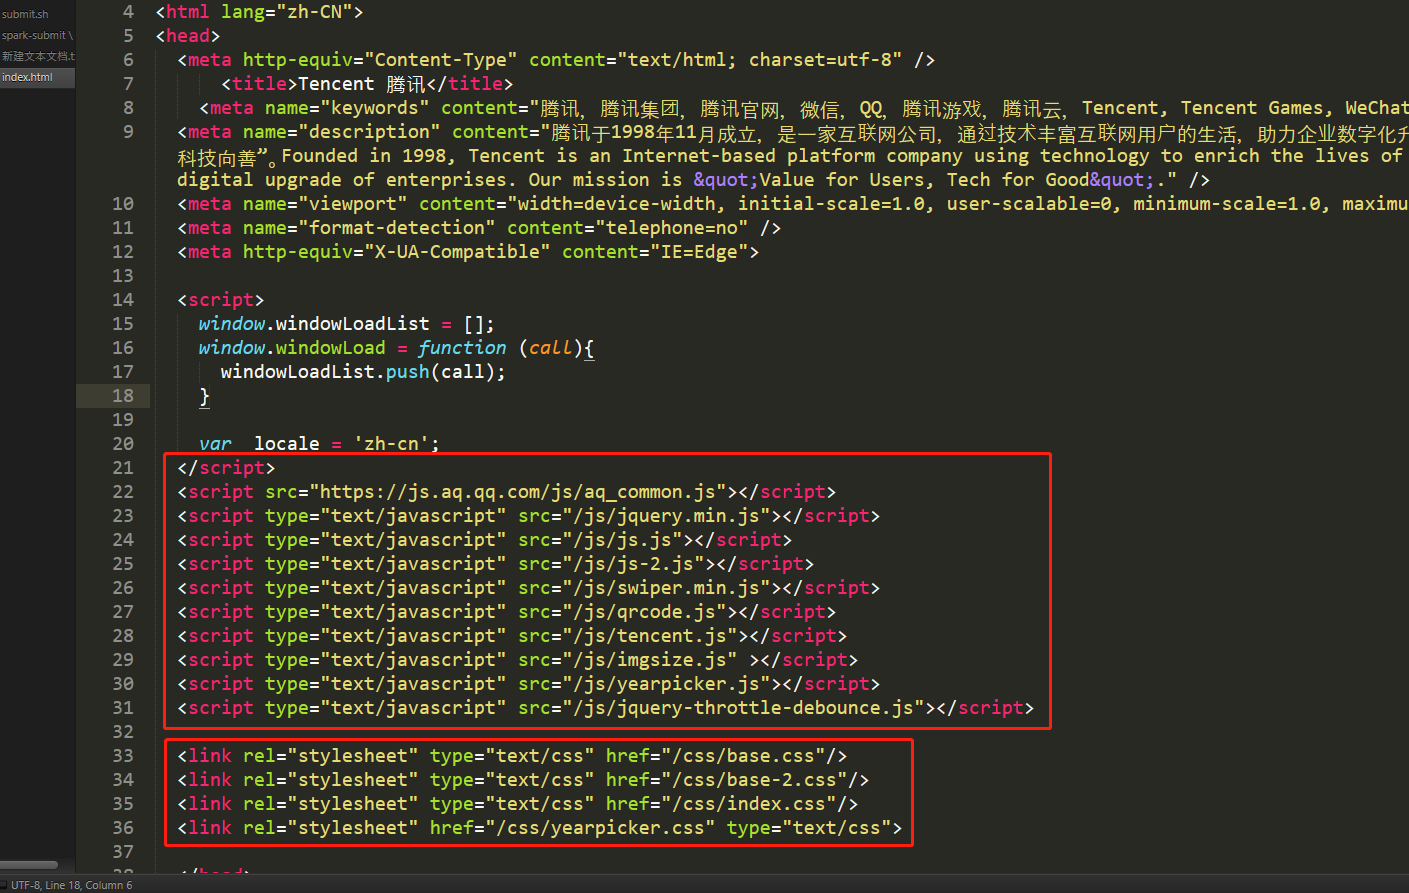1409x893 pixels.
Task: Click line number 21 in the gutter
Action: (123, 468)
